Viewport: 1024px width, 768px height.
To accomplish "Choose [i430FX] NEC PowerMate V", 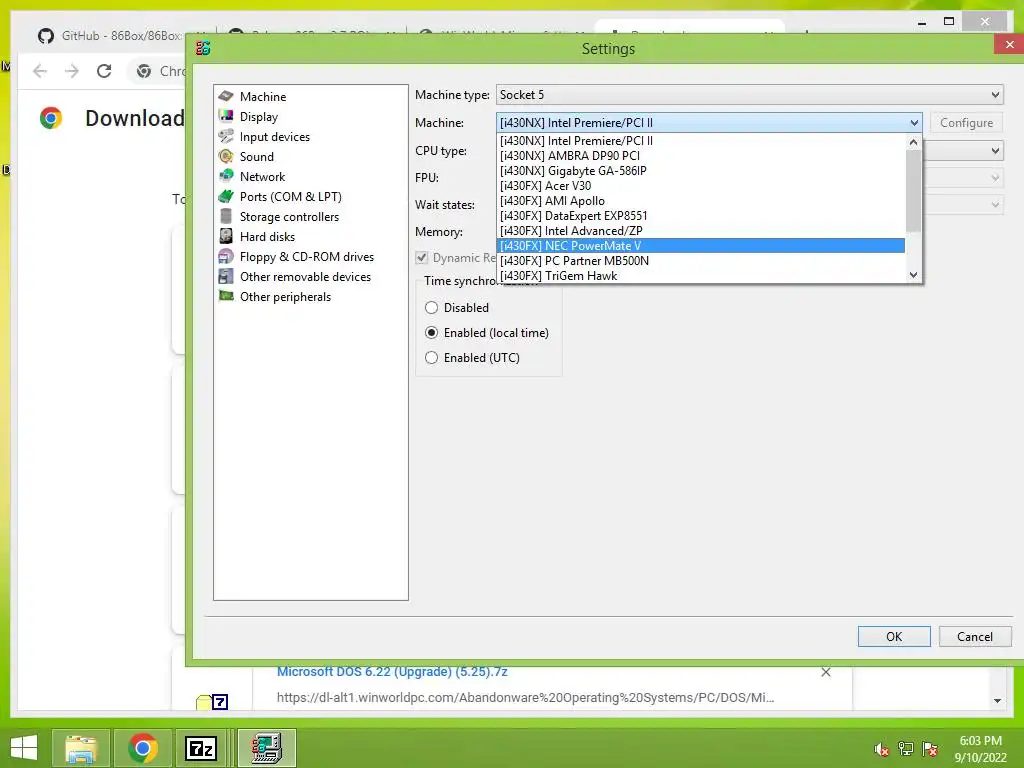I will pyautogui.click(x=701, y=246).
